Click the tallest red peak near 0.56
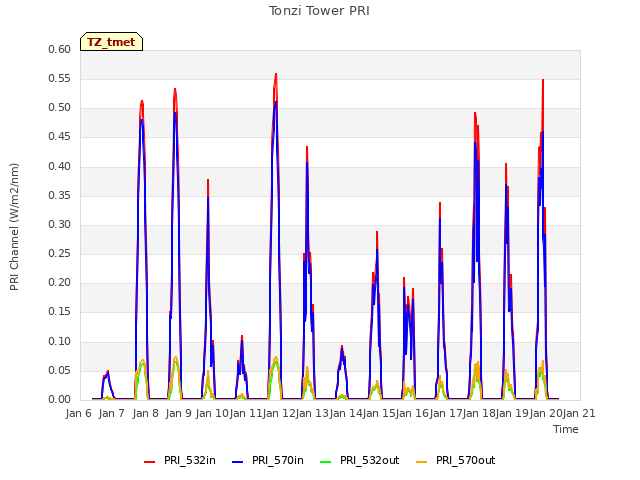Viewport: 640px width, 480px height. pos(276,75)
